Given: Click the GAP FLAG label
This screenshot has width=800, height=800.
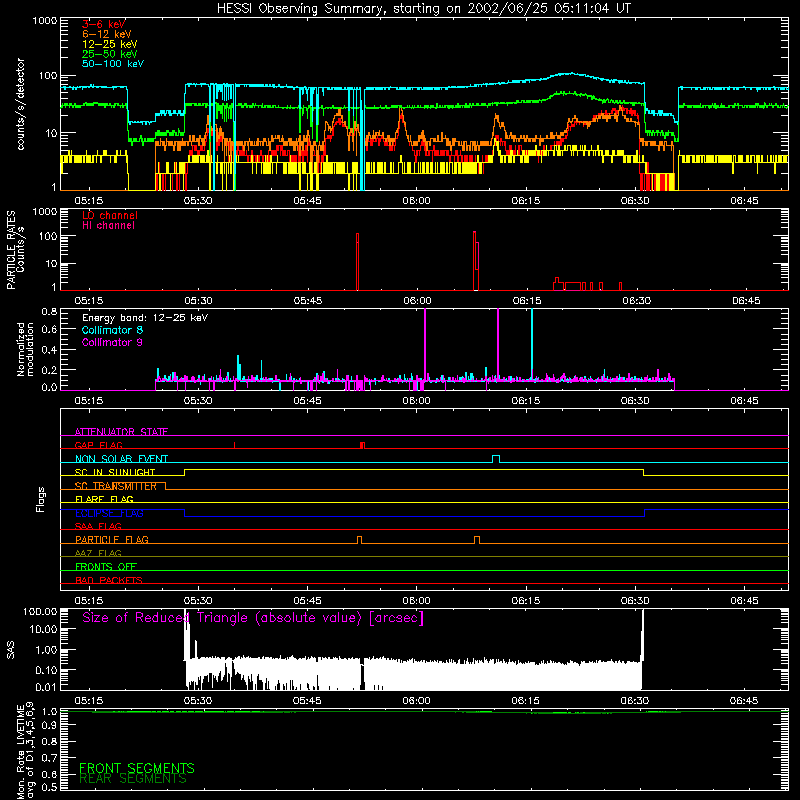Looking at the screenshot, I should (x=98, y=445).
